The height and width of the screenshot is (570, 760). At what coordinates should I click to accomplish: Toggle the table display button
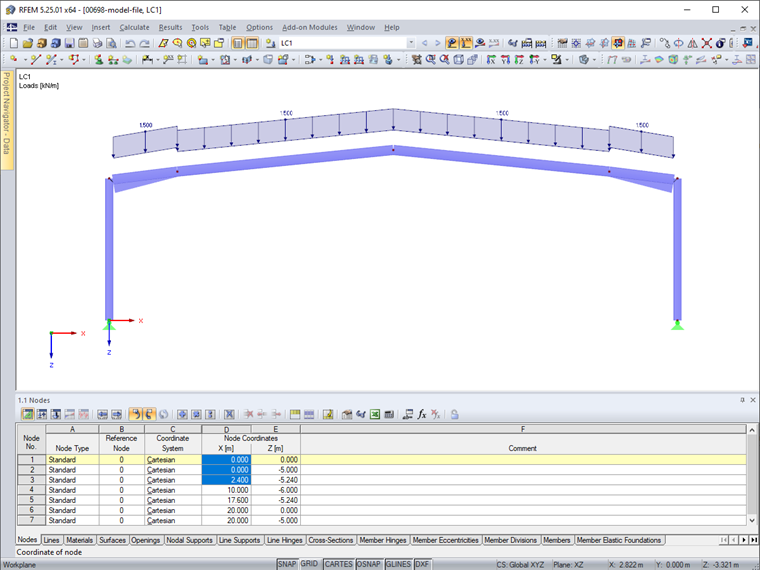tap(252, 43)
